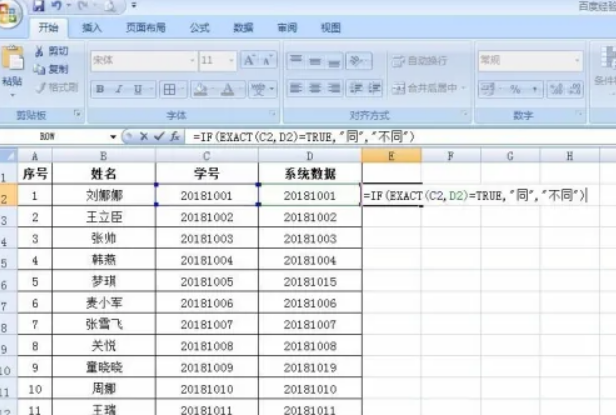The image size is (616, 415).
Task: Center text horizontally
Action: coord(315,88)
